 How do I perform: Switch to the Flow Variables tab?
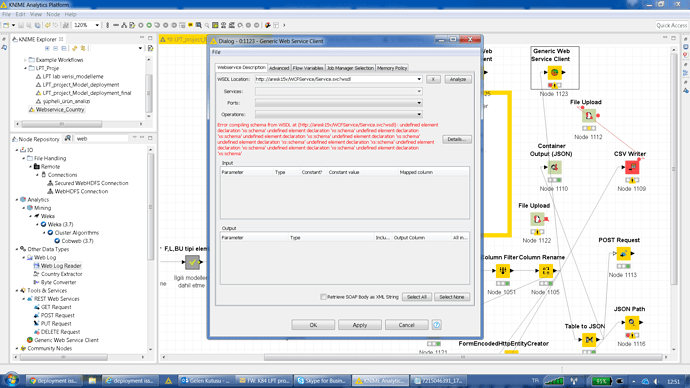tap(308, 68)
